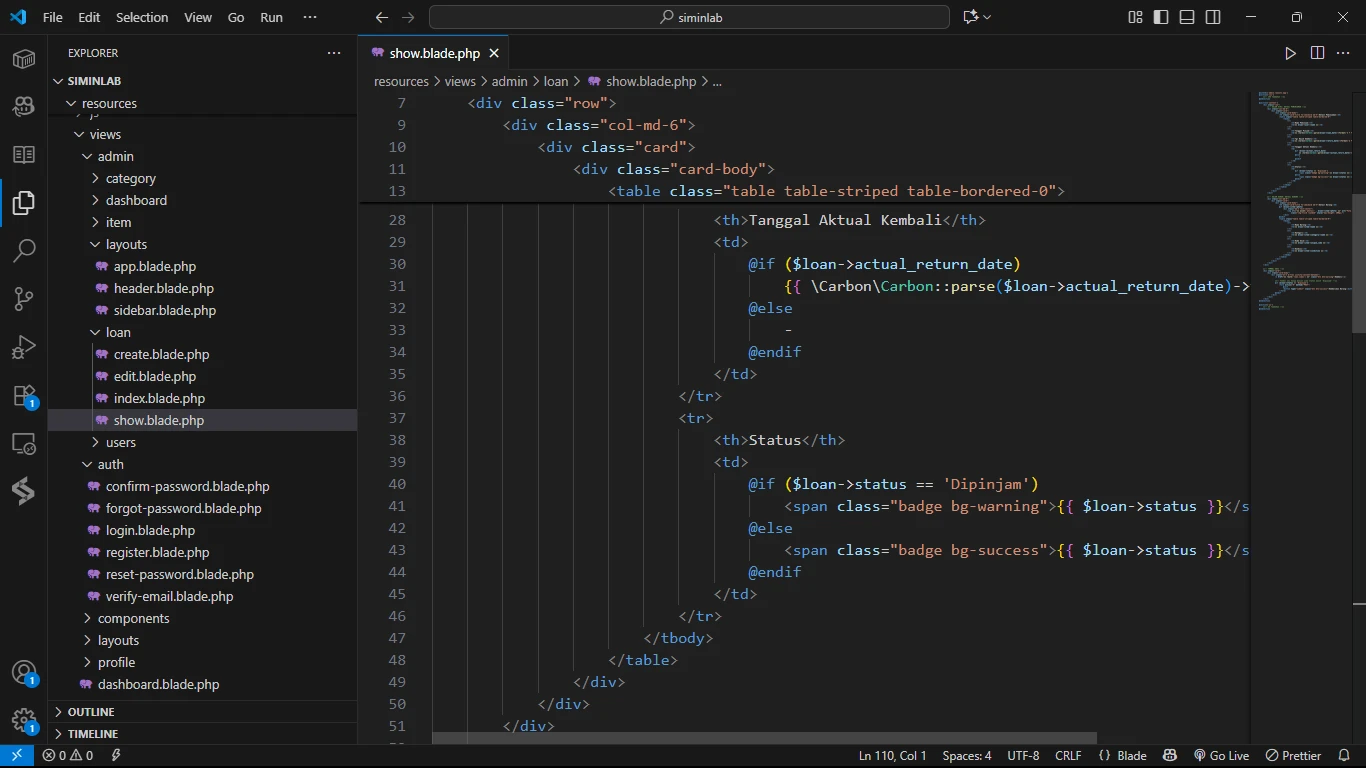Expand the OUTLINE section
Image resolution: width=1366 pixels, height=768 pixels.
91,712
